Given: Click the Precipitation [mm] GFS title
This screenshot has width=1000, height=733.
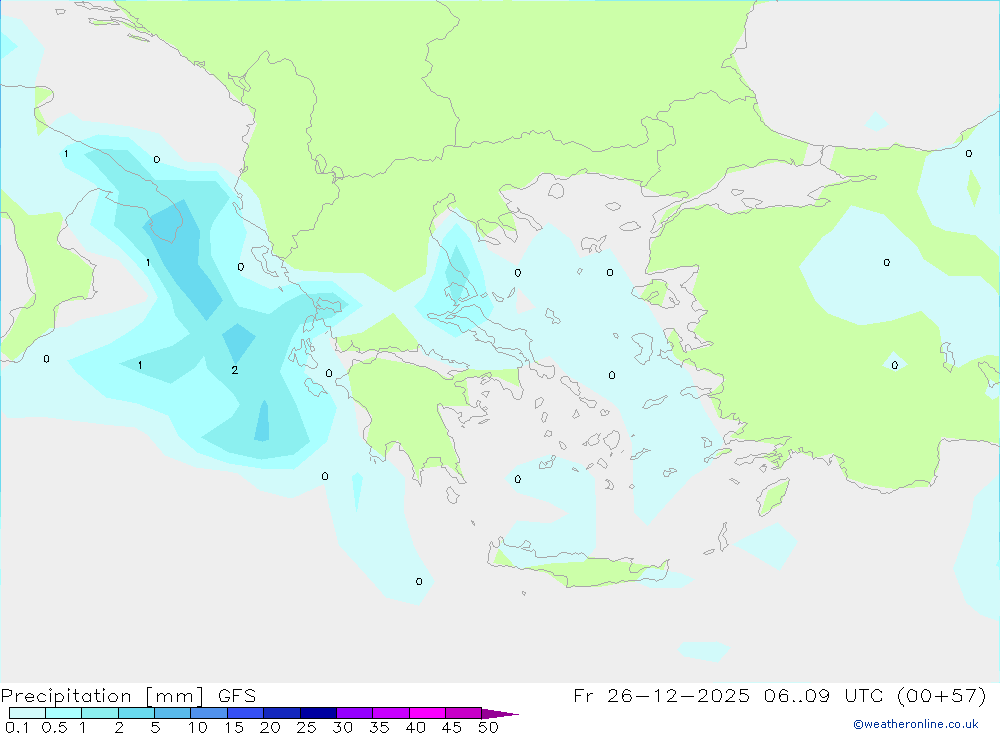Looking at the screenshot, I should (128, 695).
